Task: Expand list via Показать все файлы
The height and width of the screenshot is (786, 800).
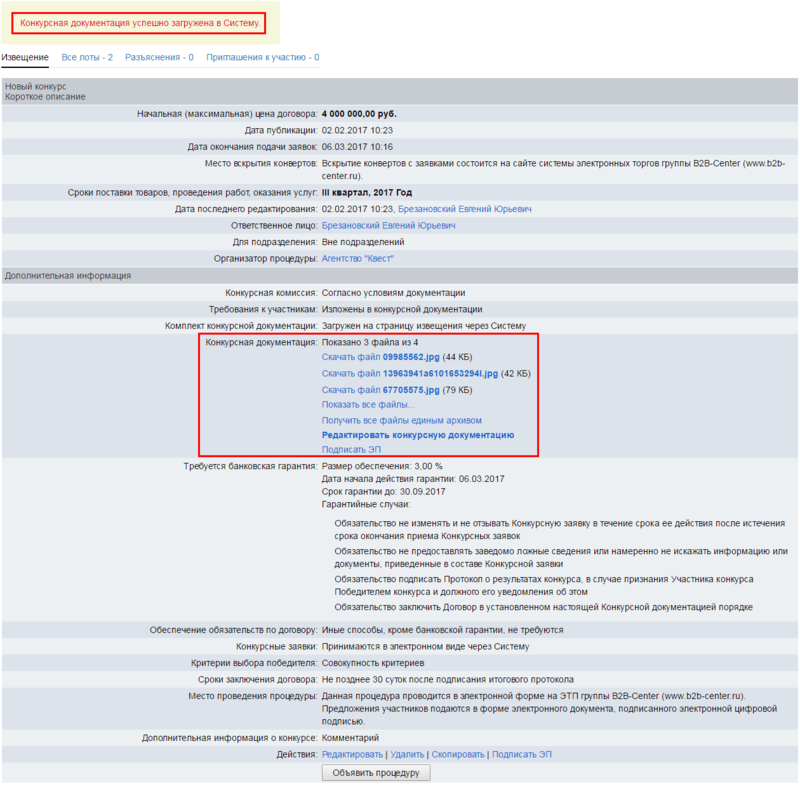Action: (368, 404)
